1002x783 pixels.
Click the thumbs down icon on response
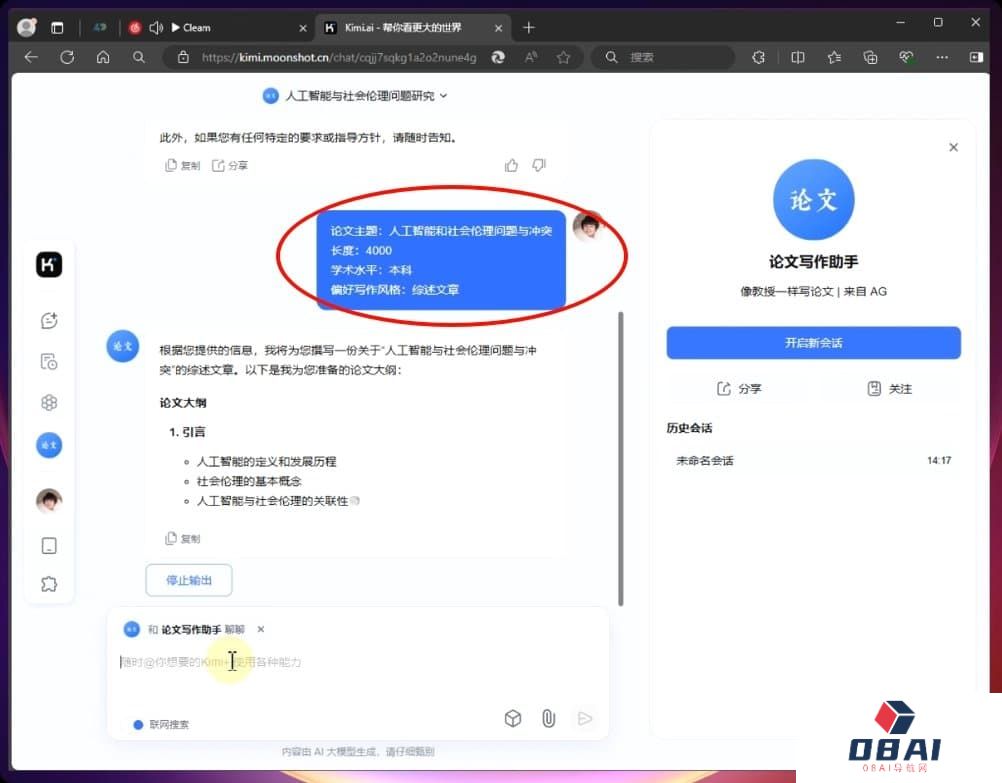539,165
